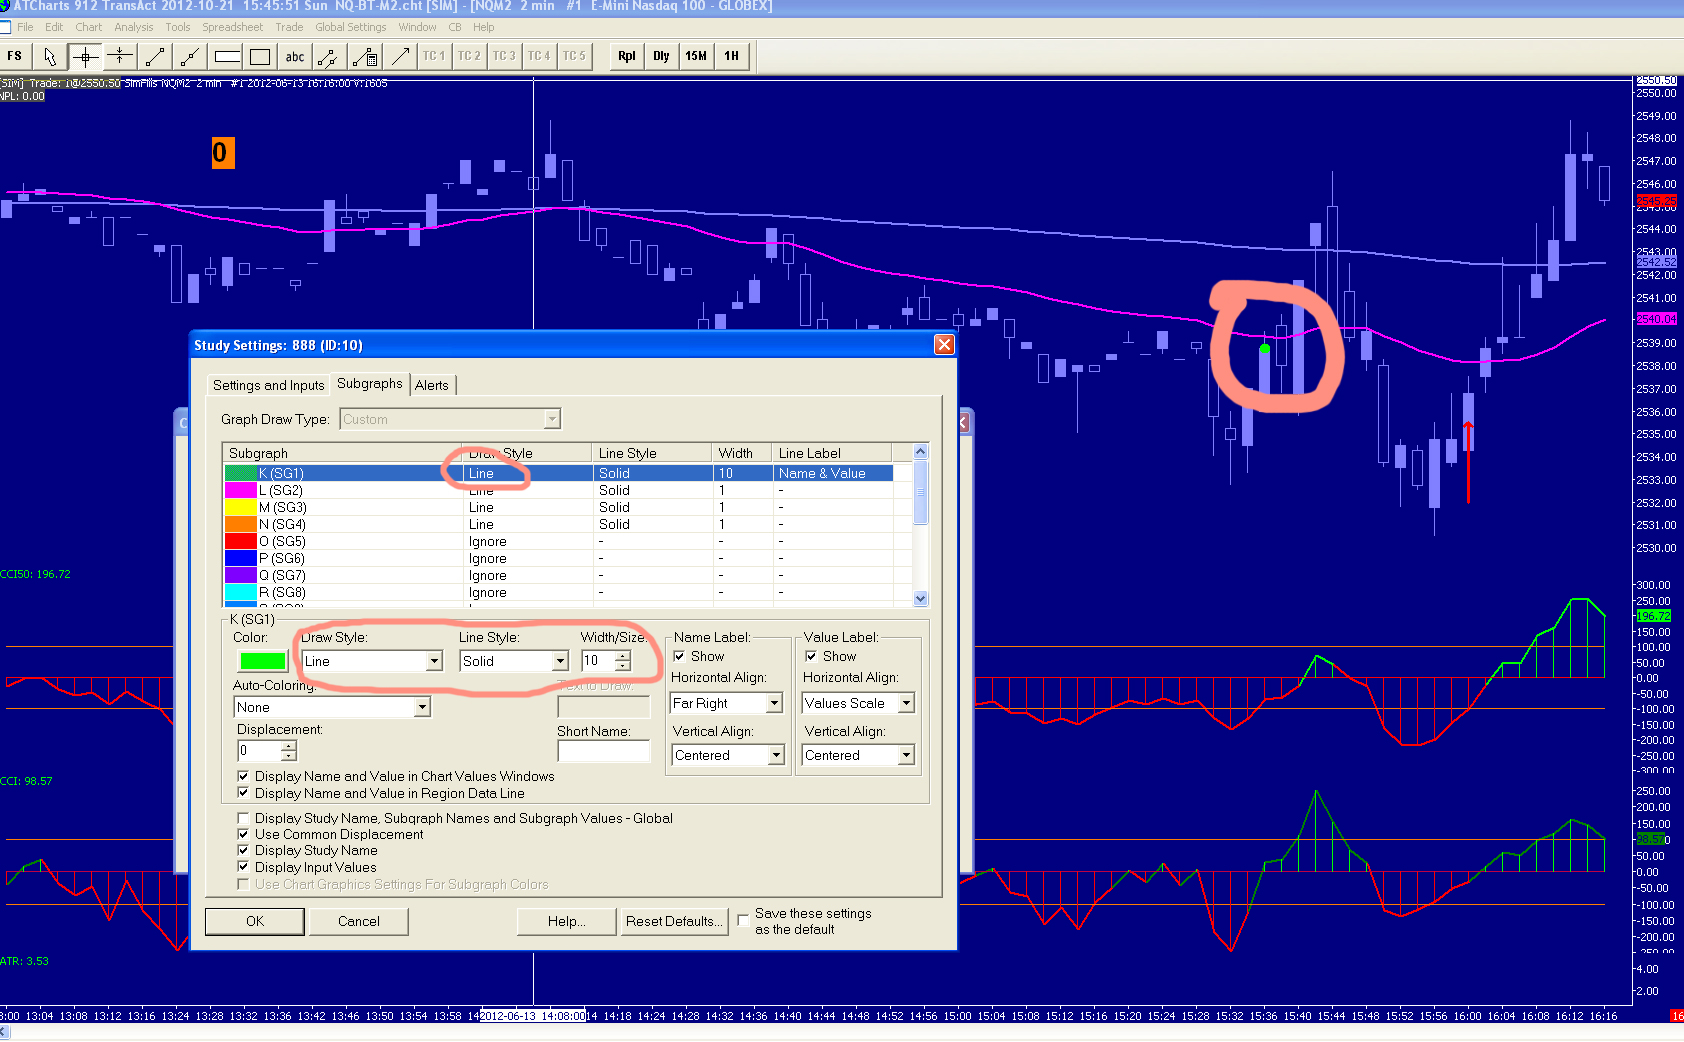This screenshot has height=1042, width=1684.
Task: Open Value Label Horizontal Align dropdown
Action: [906, 703]
